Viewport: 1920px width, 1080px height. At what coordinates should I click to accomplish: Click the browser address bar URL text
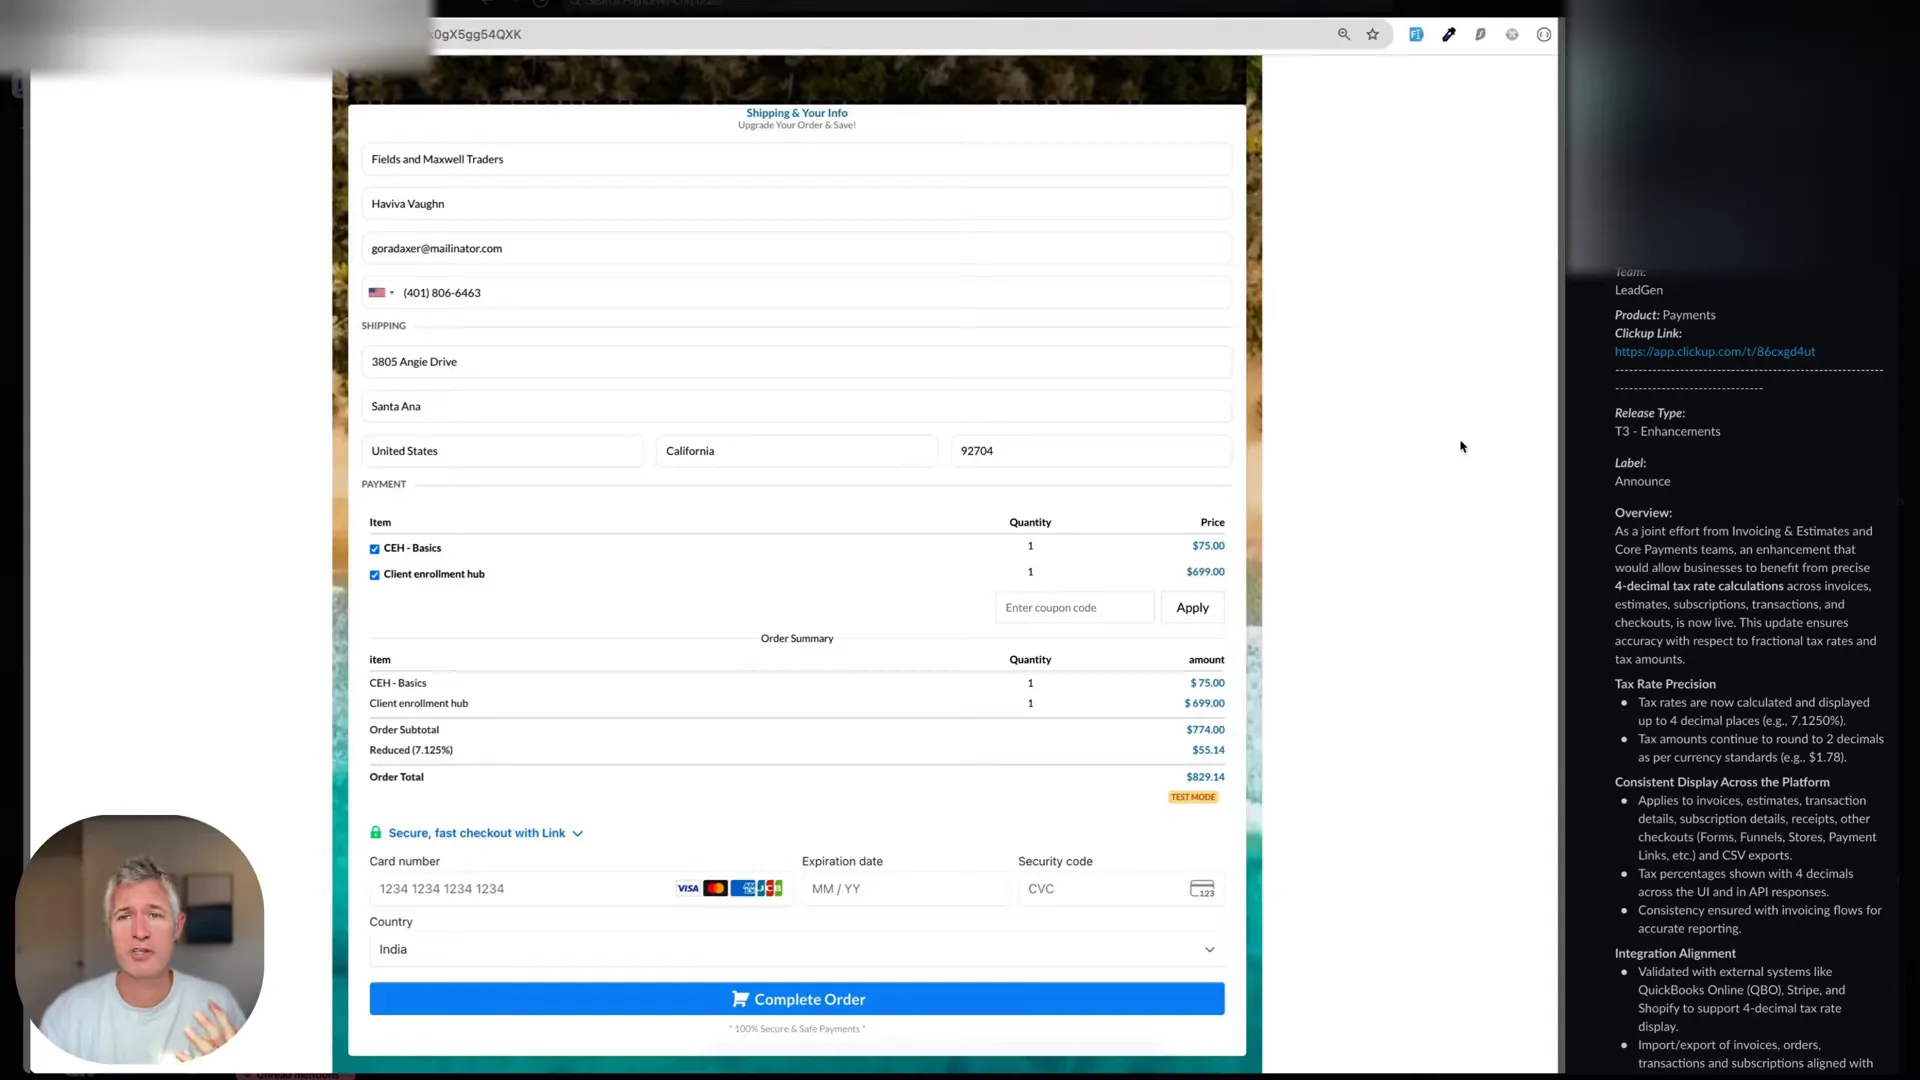pos(477,34)
